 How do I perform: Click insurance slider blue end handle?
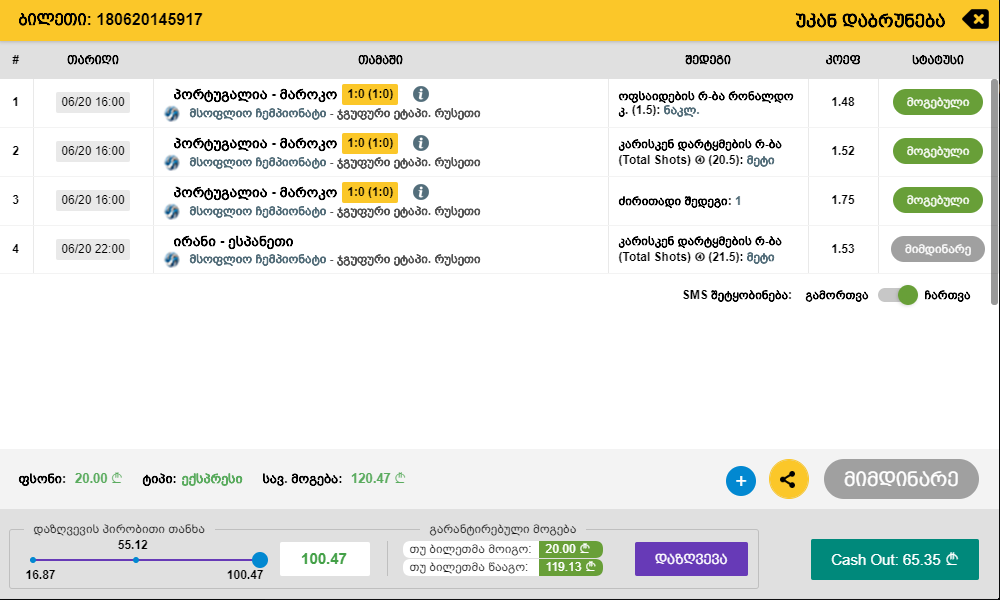click(260, 560)
